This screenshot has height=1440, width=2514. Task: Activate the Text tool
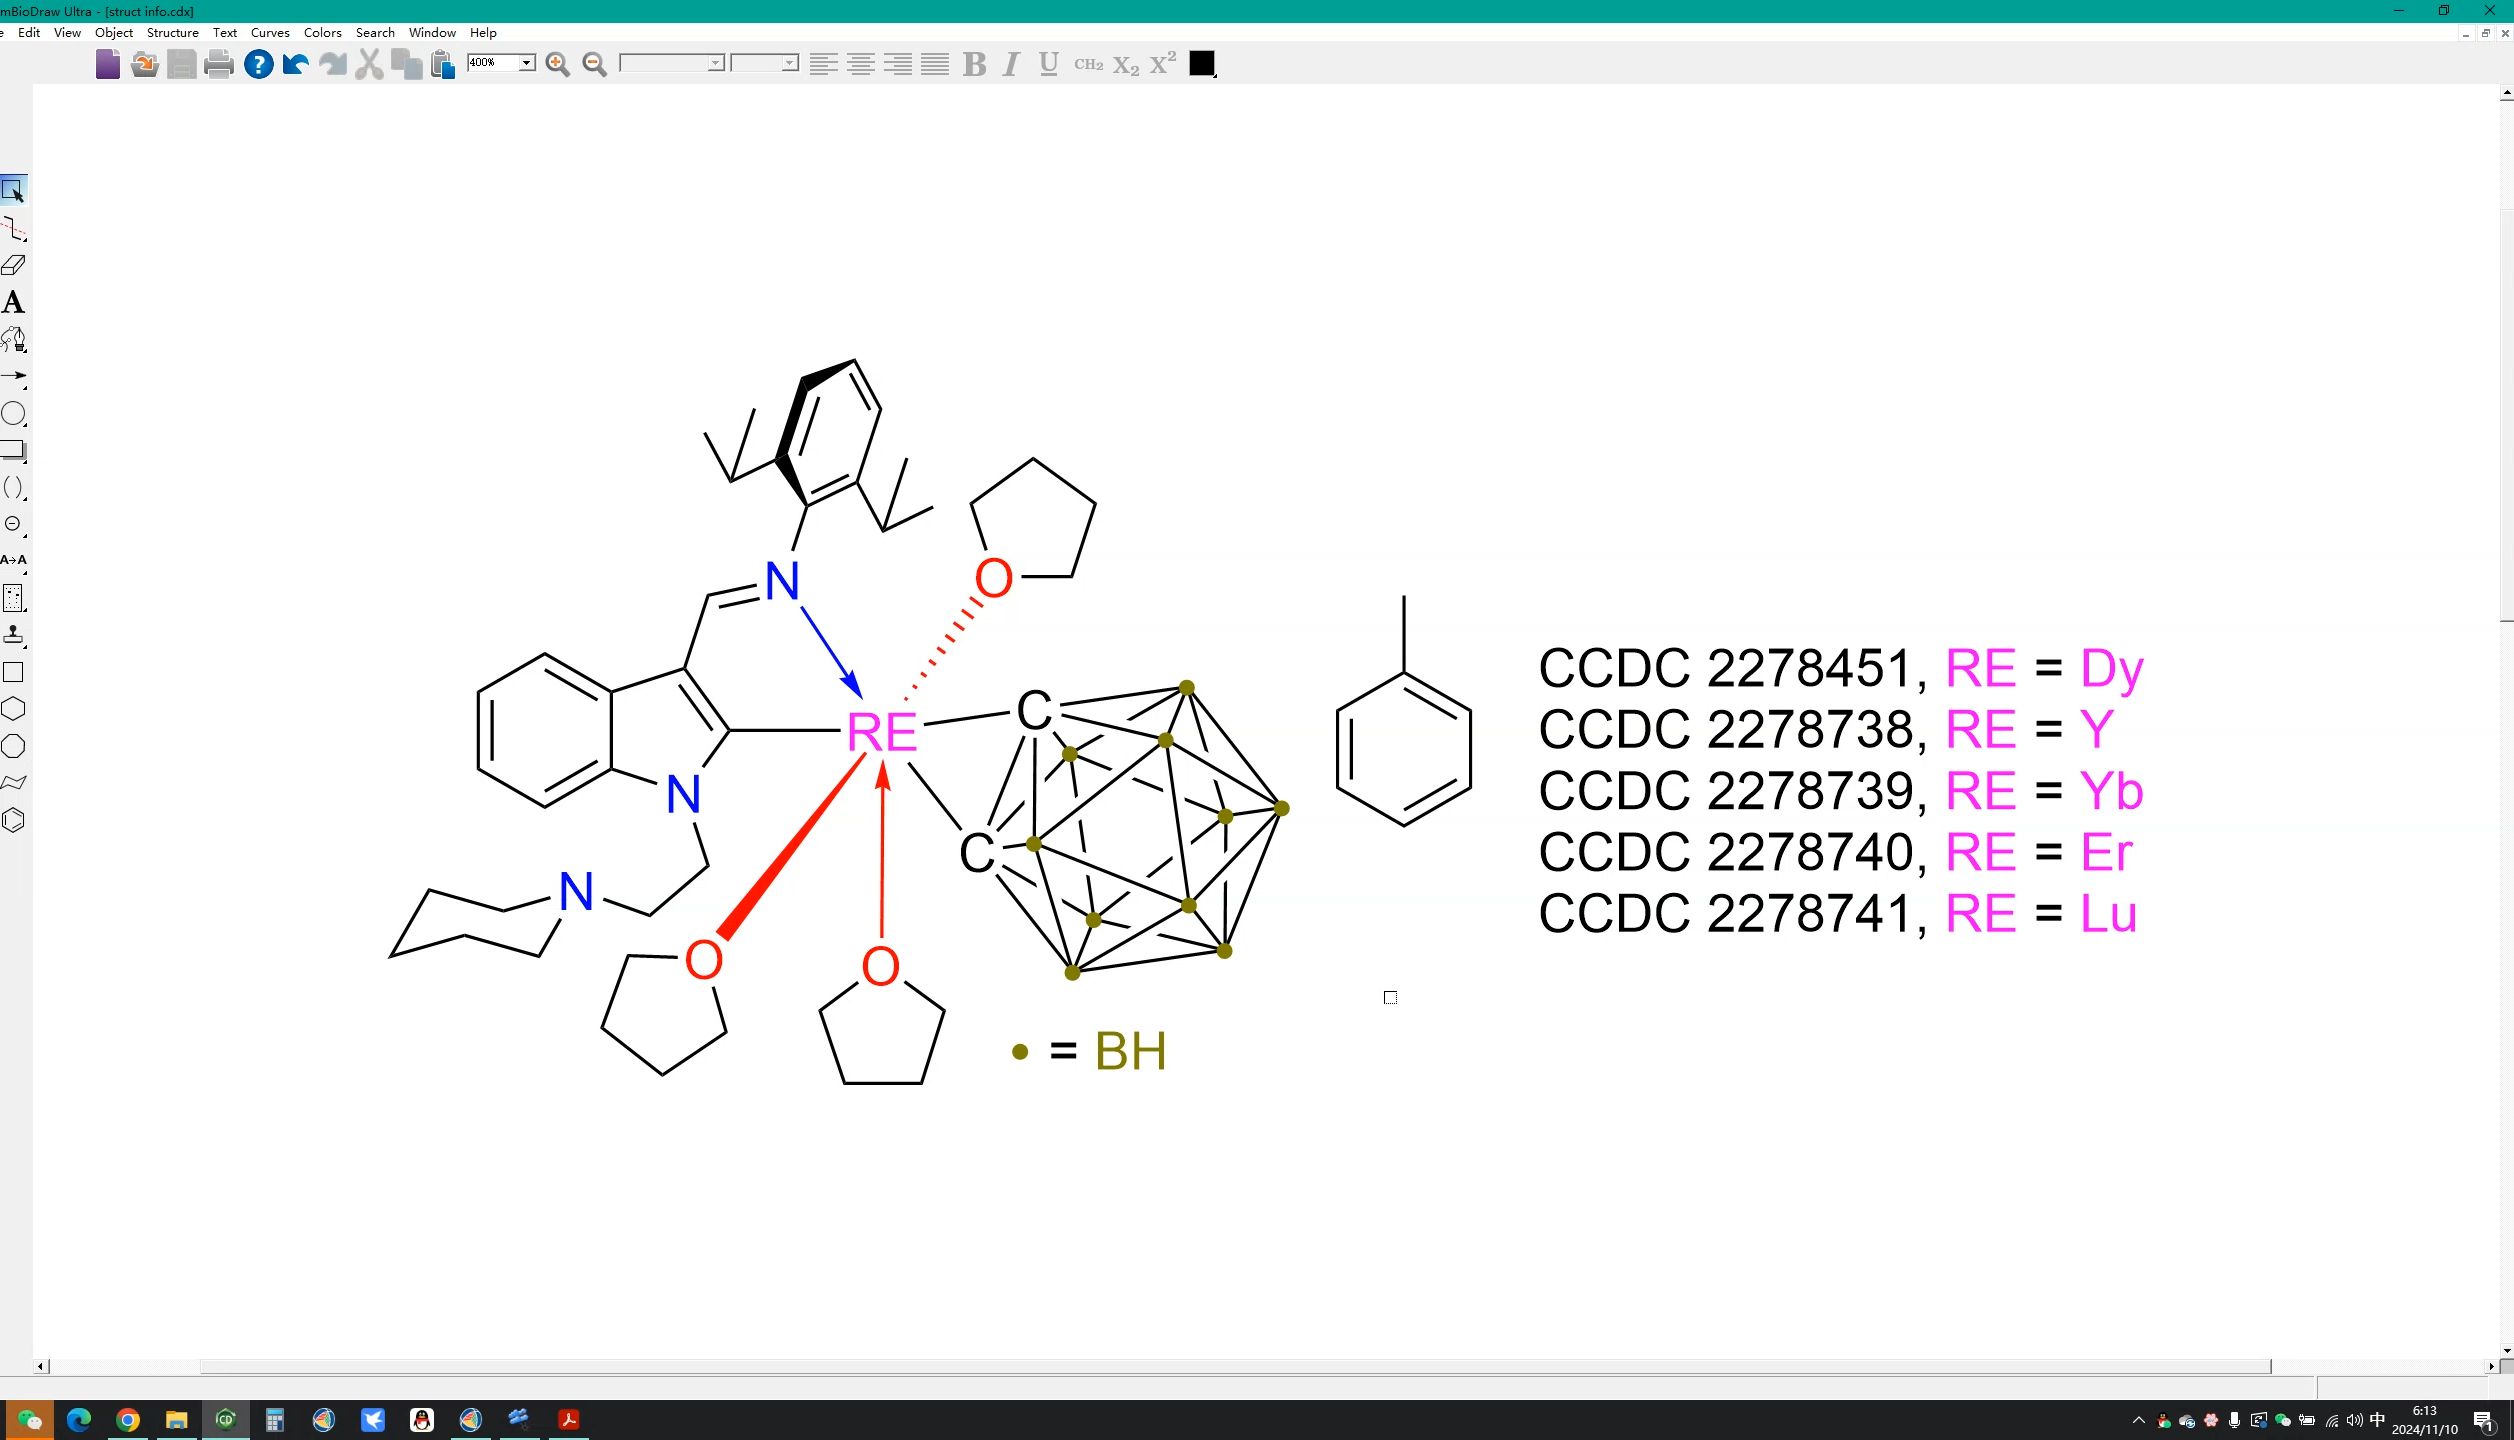13,302
